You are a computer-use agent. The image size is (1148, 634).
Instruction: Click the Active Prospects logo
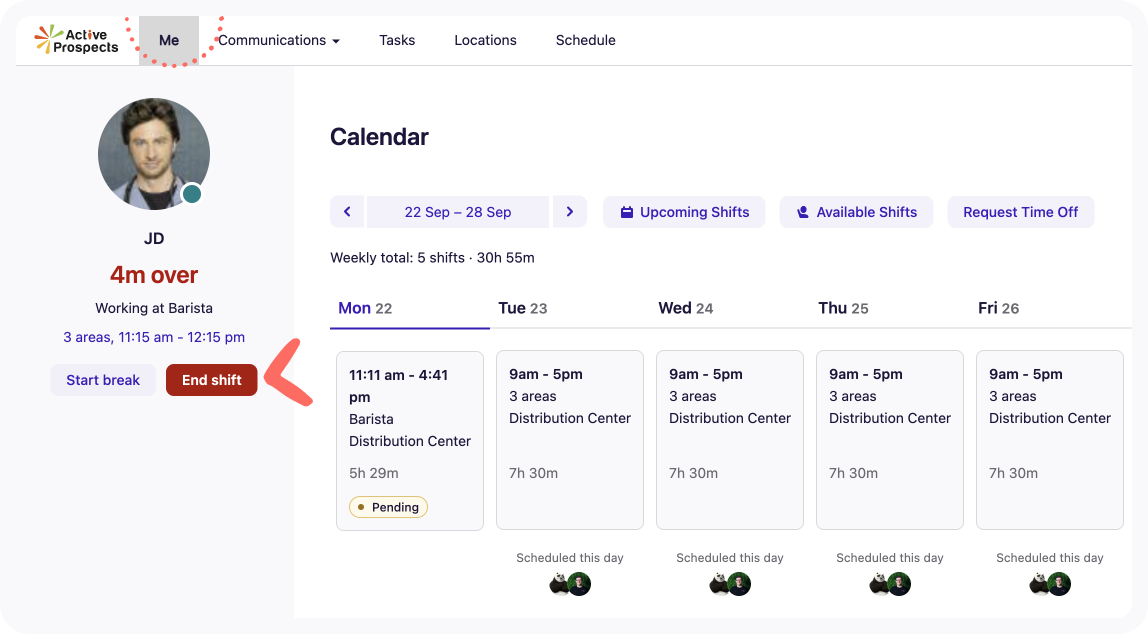click(x=76, y=40)
